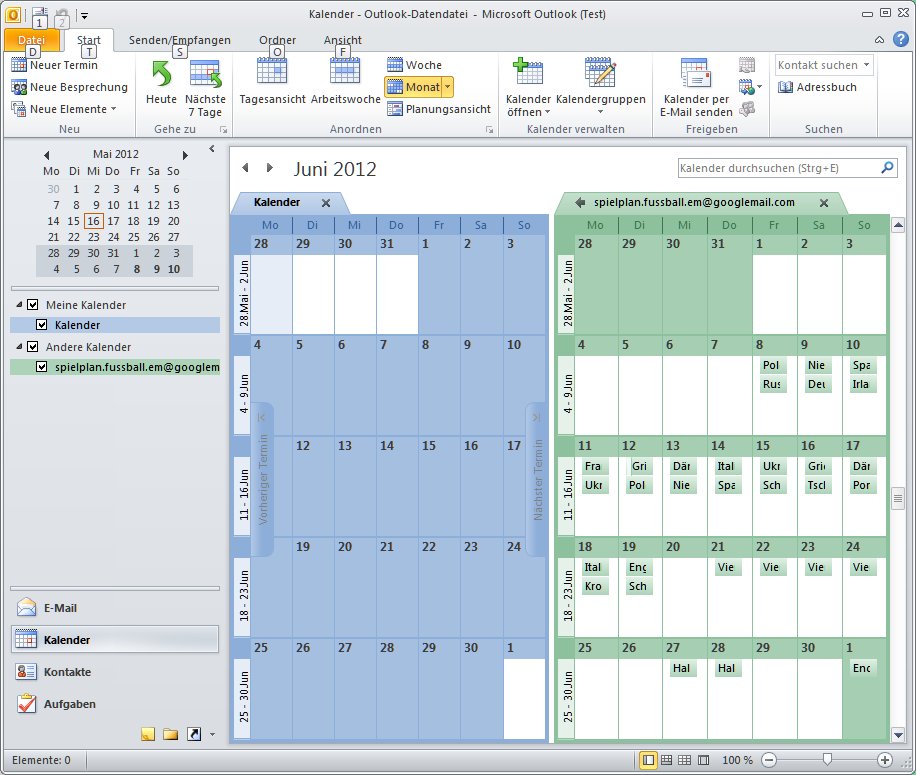Open the Notes icon in navigation footer
The width and height of the screenshot is (916, 775).
coord(148,734)
